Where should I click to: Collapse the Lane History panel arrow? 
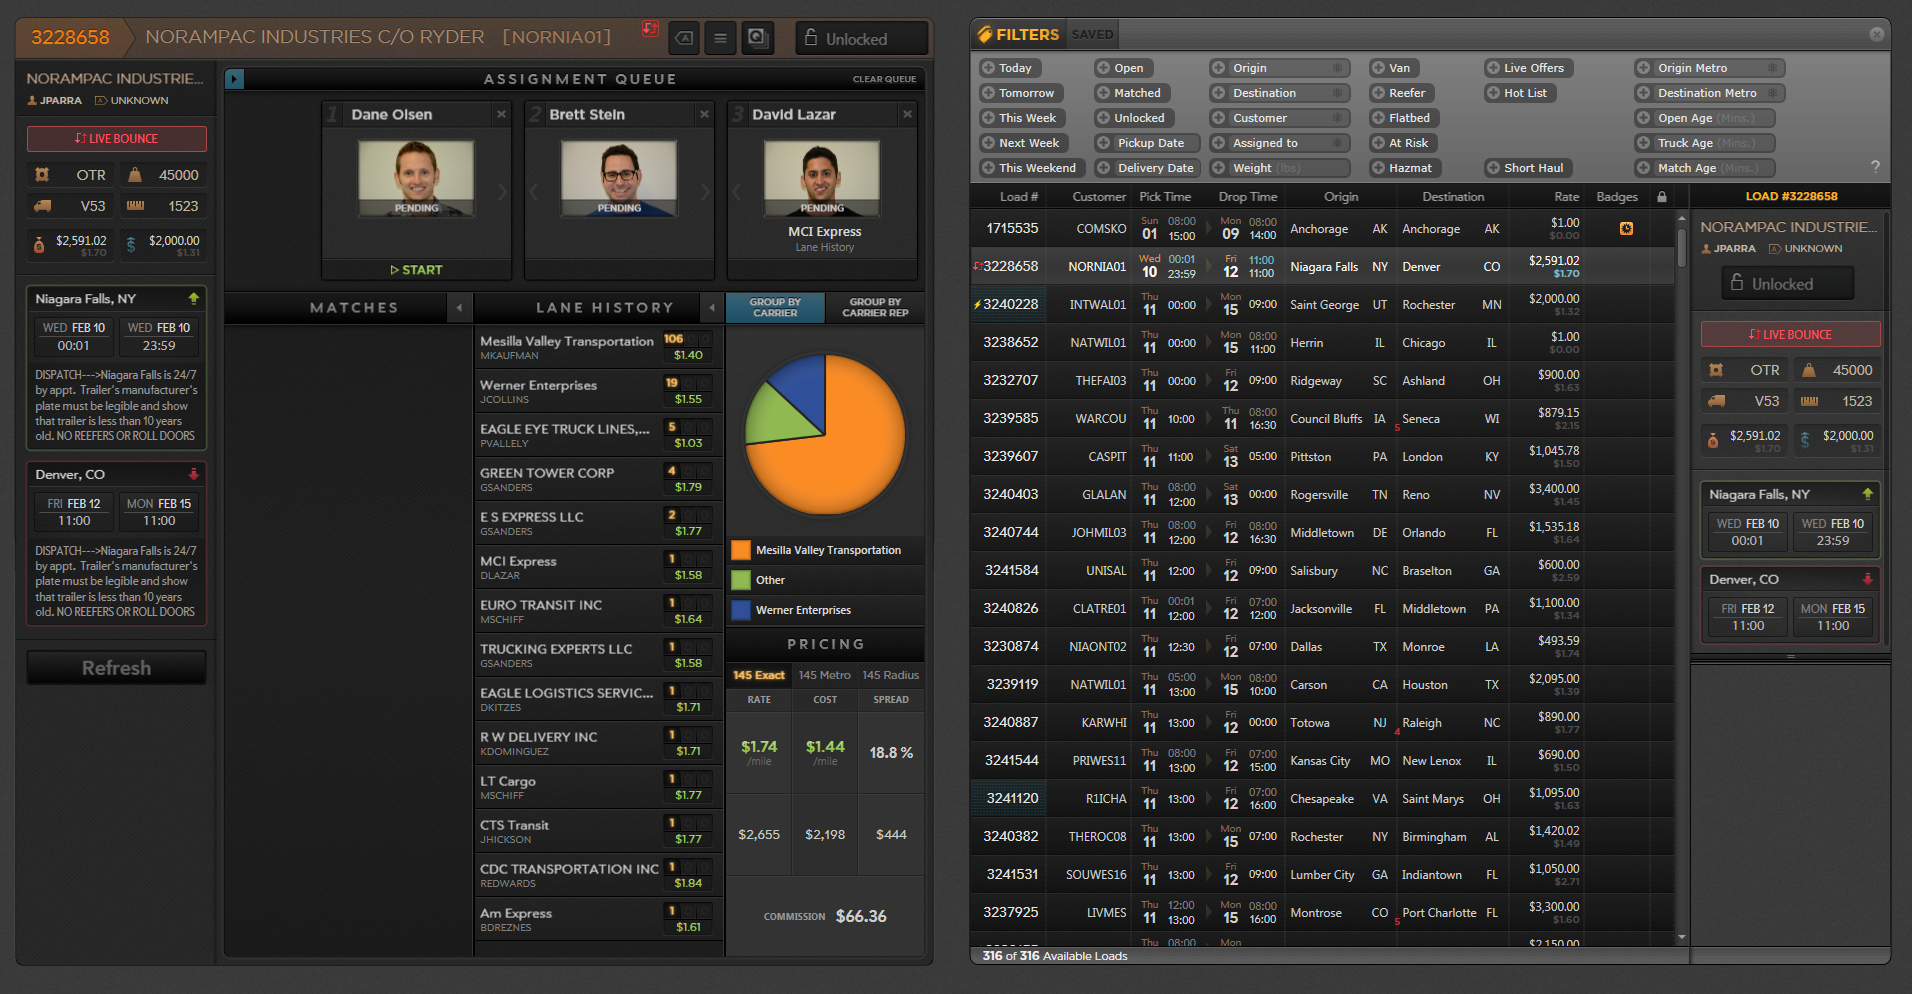[712, 308]
